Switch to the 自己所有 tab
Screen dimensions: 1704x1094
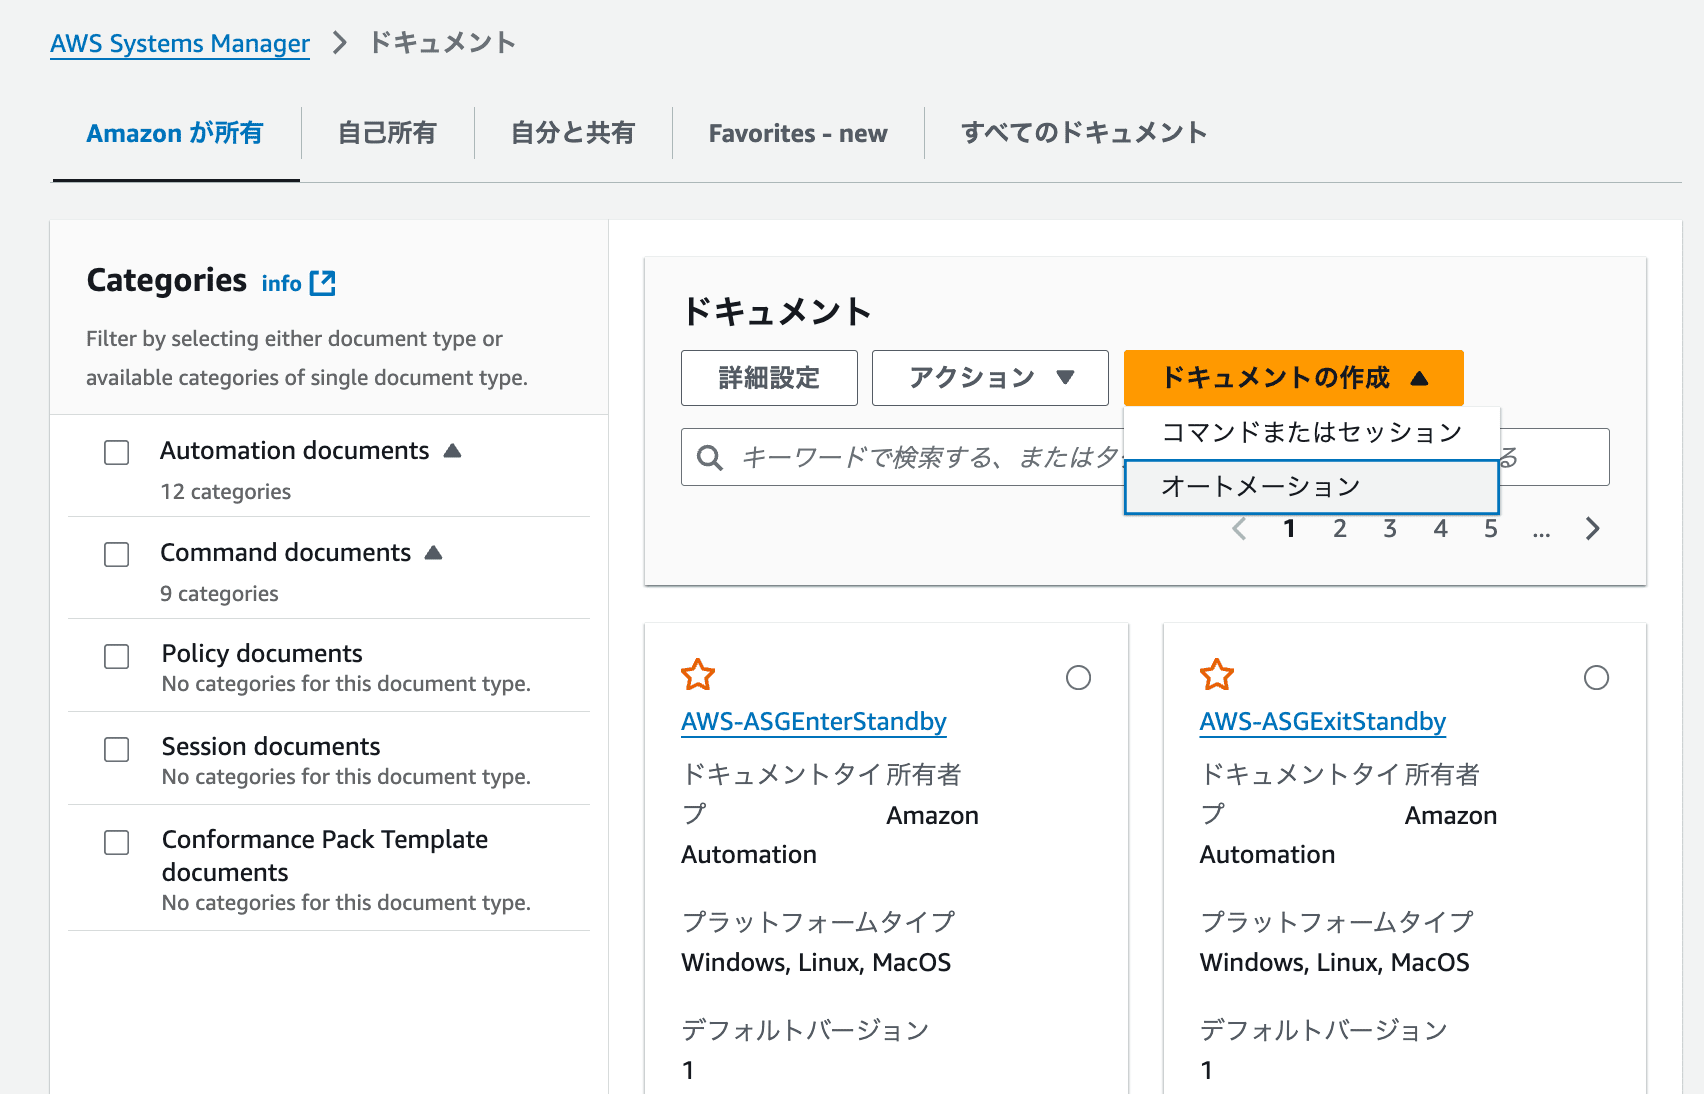pyautogui.click(x=387, y=133)
